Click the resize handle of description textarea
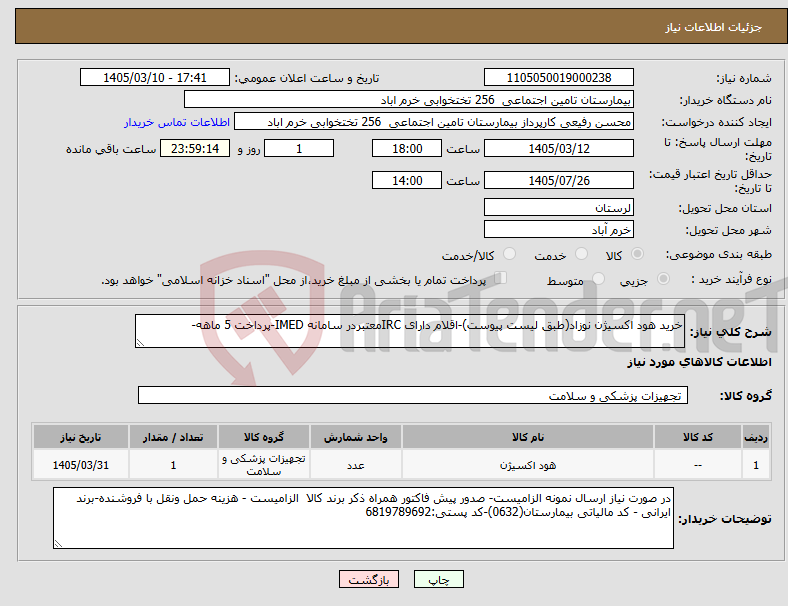 (140, 343)
